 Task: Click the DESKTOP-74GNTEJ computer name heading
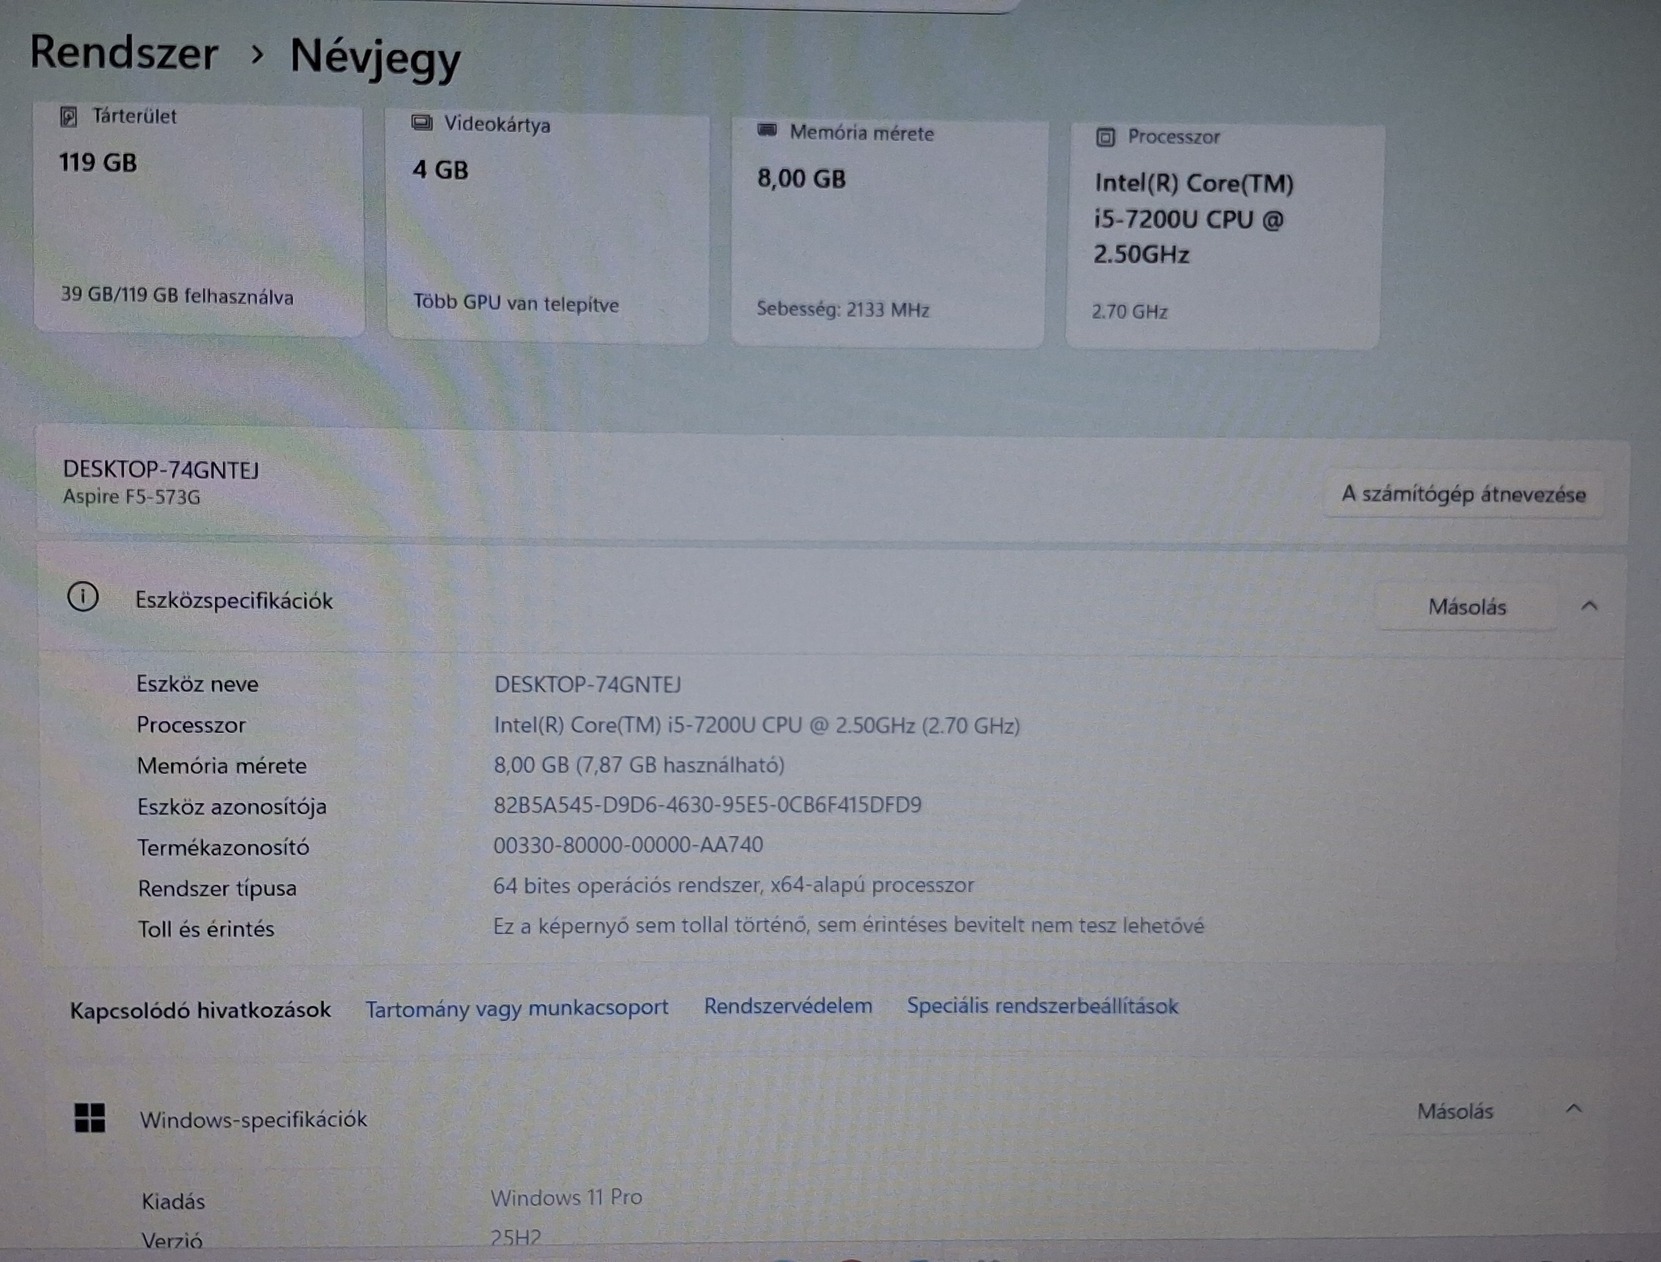(x=161, y=469)
